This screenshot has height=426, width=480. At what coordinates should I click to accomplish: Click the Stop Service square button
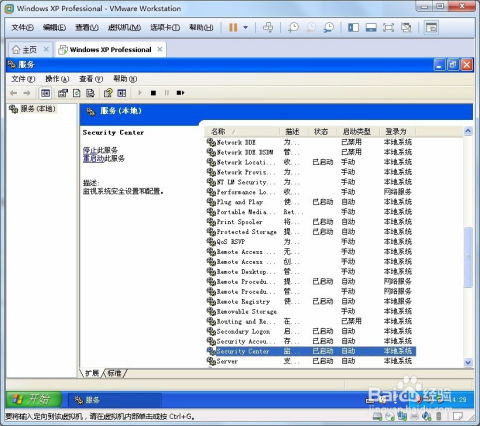(x=153, y=93)
